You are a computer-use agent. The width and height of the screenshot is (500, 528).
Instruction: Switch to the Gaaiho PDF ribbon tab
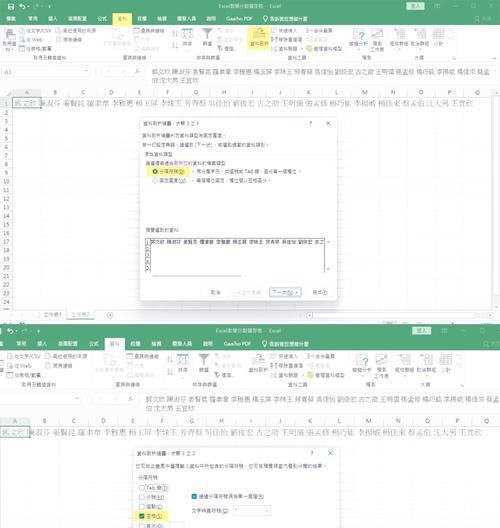(239, 19)
